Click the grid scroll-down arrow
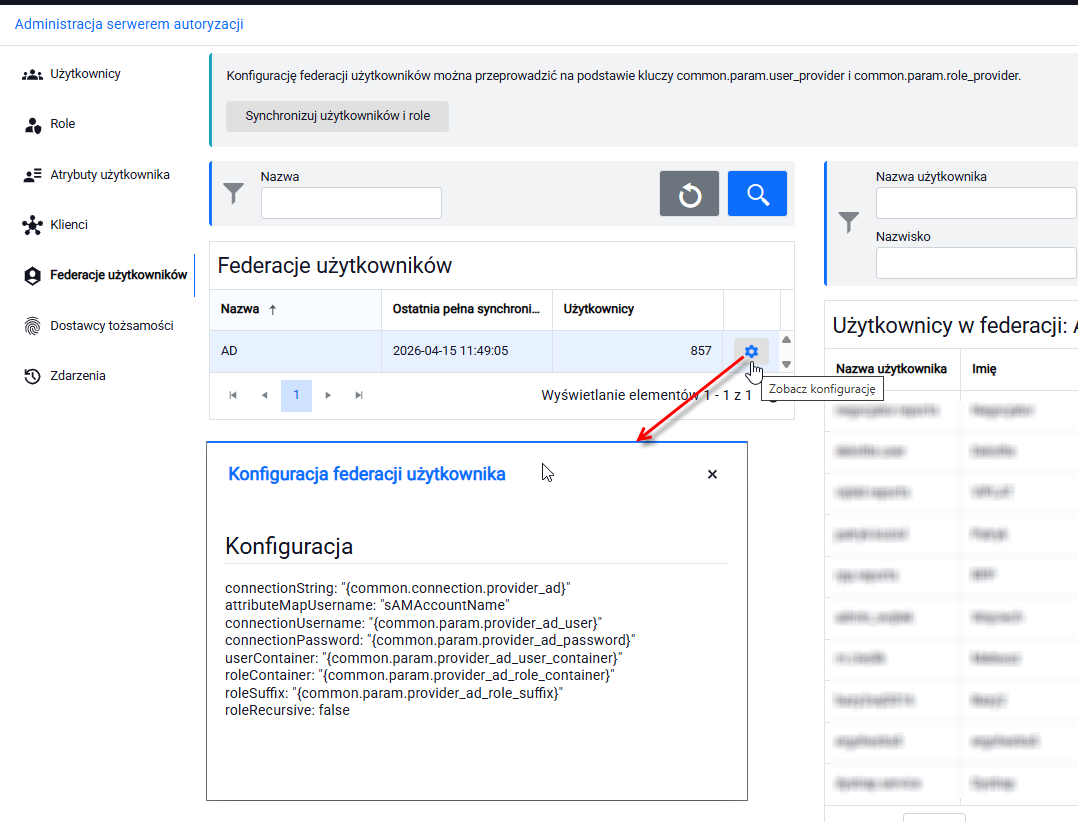Viewport: 1078px width, 822px height. [x=786, y=364]
